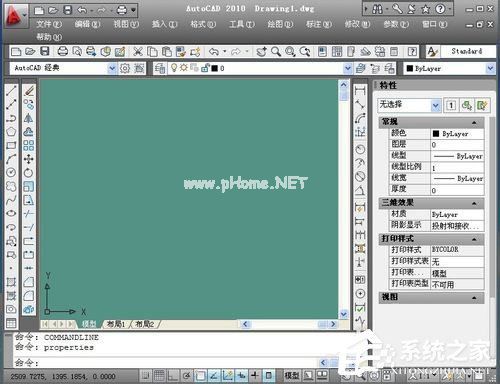Toggle Grid display in status bar
The image size is (500, 384).
[x=159, y=376]
